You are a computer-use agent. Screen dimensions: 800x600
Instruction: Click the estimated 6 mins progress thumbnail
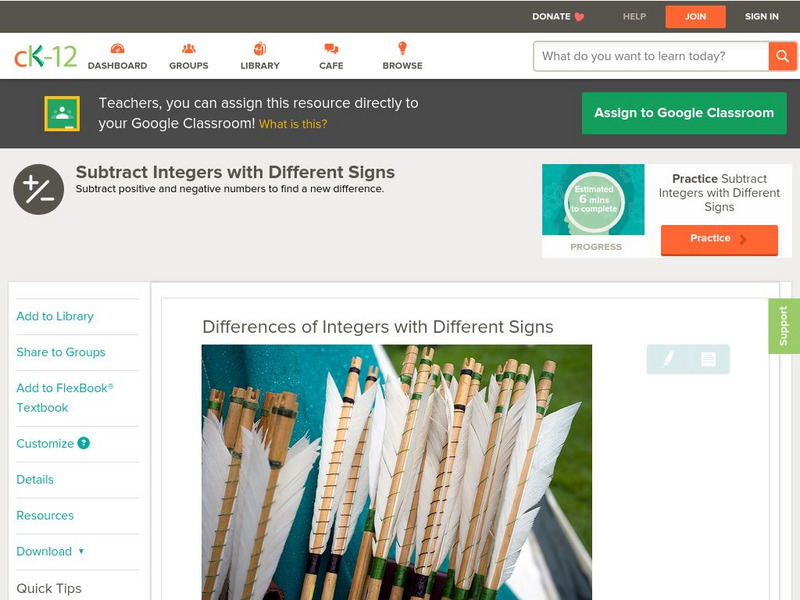pyautogui.click(x=593, y=199)
